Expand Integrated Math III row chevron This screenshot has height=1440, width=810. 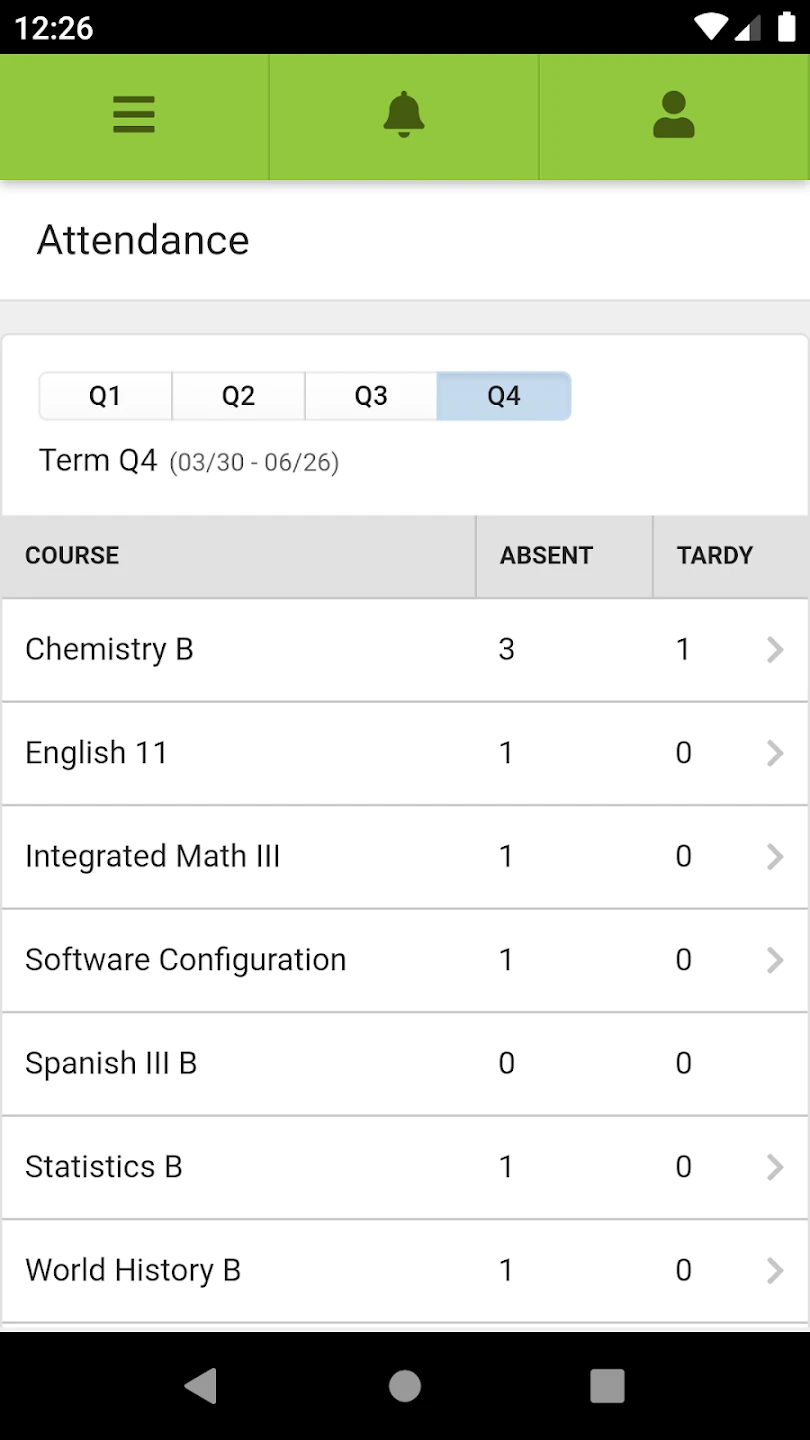pyautogui.click(x=774, y=856)
